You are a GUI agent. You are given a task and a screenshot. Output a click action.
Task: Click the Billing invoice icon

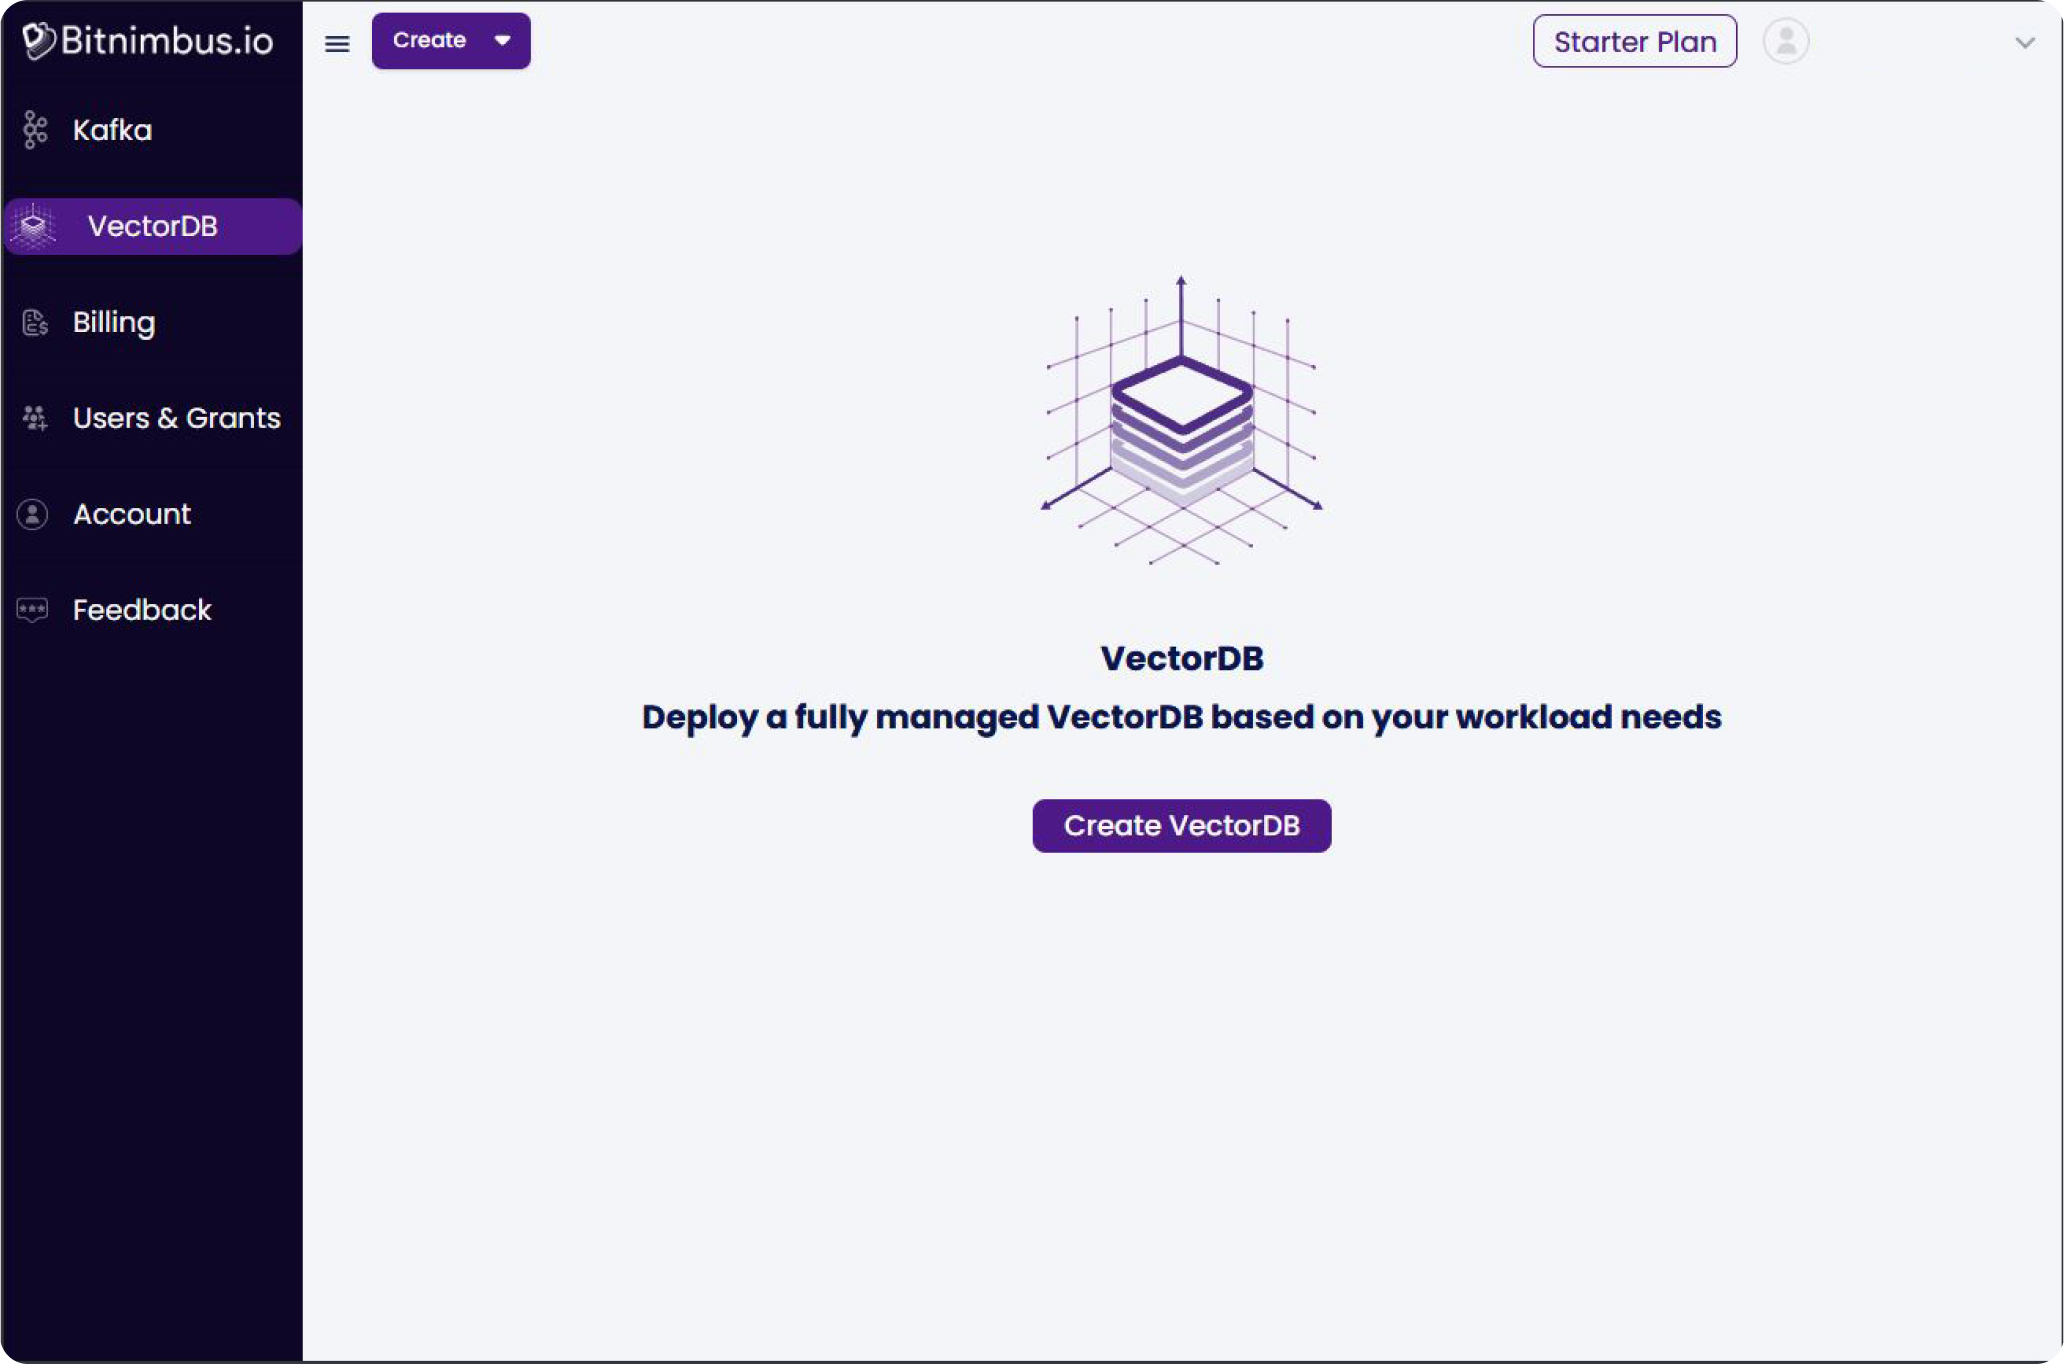tap(35, 322)
